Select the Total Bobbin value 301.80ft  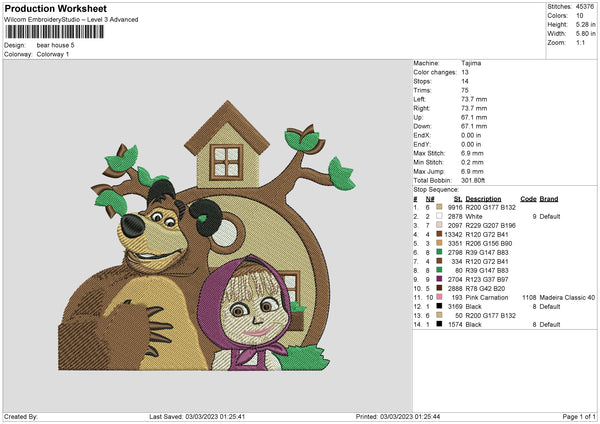[x=473, y=181]
